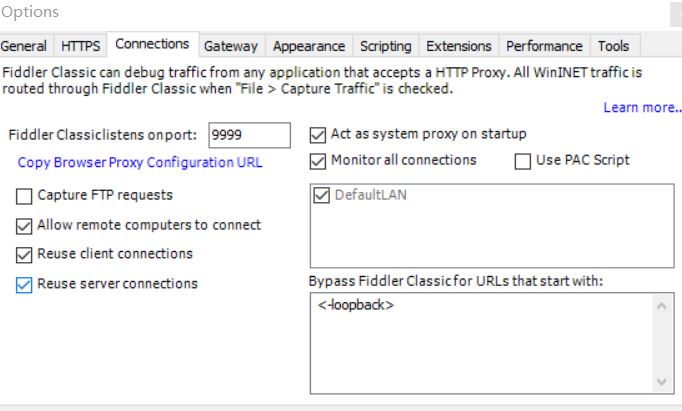Go to the Appearance tab
The image size is (682, 411).
click(309, 46)
